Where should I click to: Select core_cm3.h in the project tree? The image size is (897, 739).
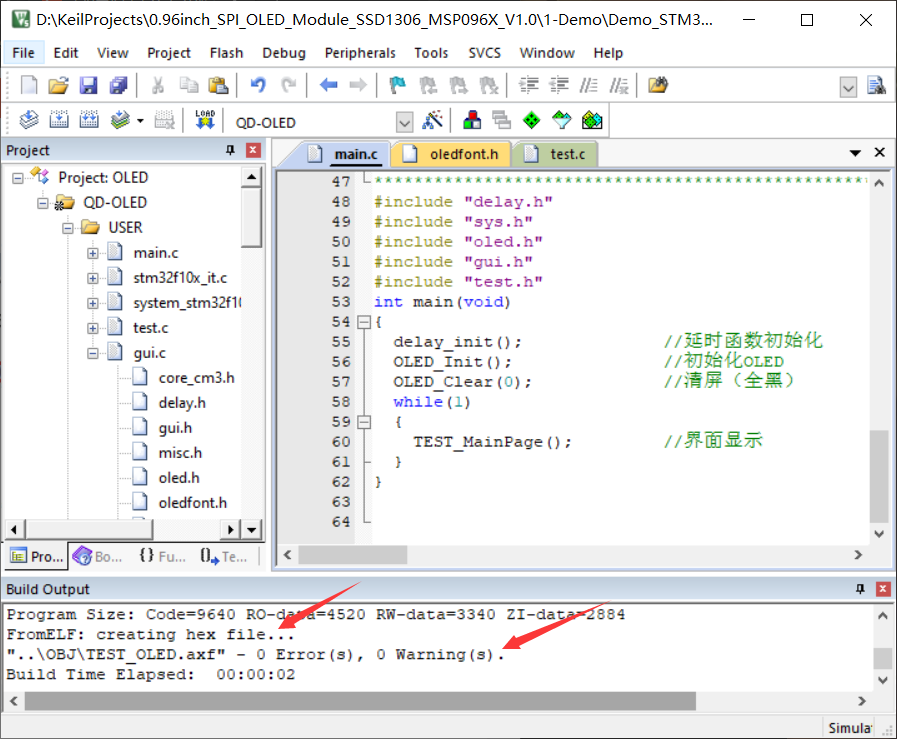(196, 378)
